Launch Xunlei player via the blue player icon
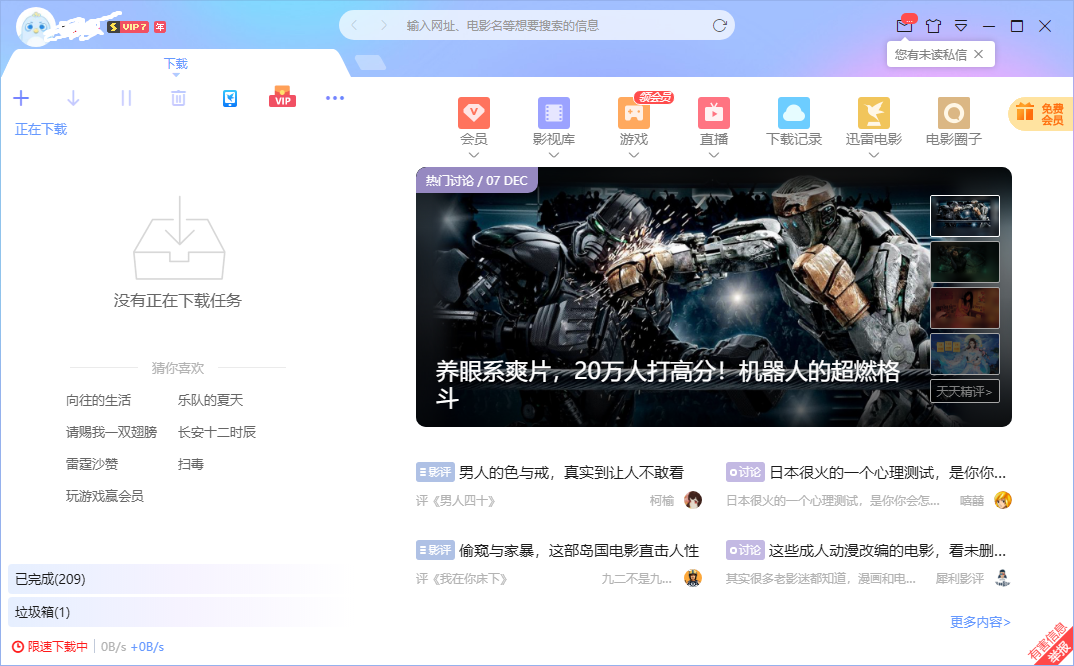 click(x=230, y=98)
